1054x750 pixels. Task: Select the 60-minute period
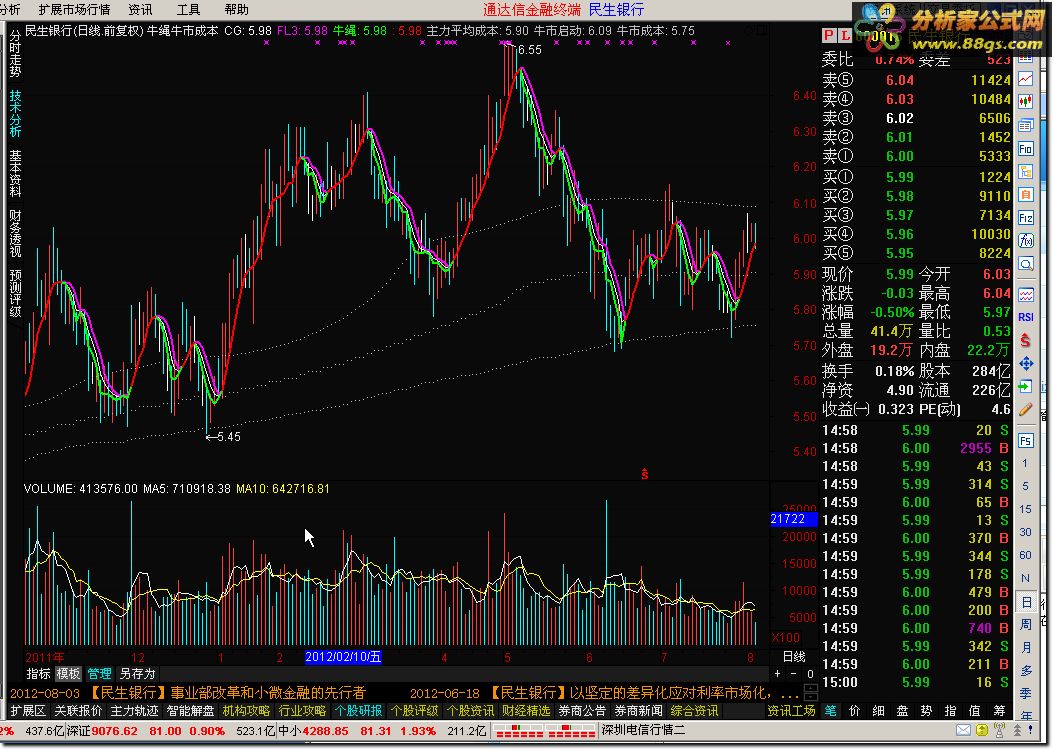1025,555
